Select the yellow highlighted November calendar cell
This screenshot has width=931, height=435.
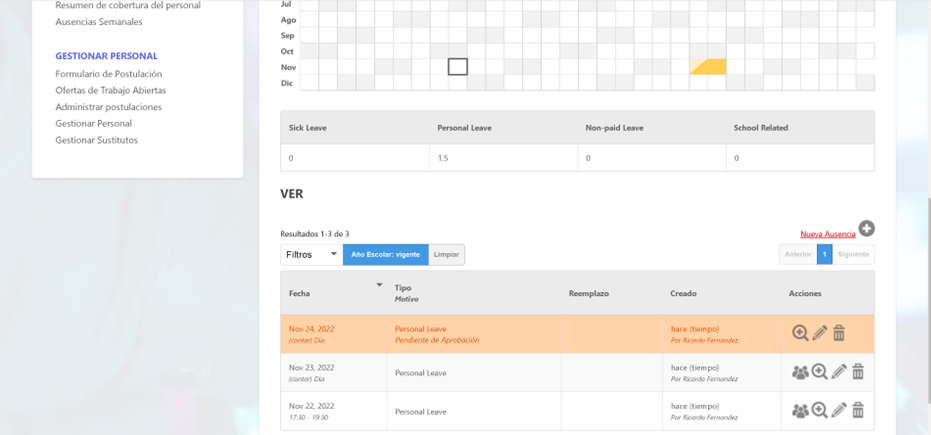coord(708,67)
